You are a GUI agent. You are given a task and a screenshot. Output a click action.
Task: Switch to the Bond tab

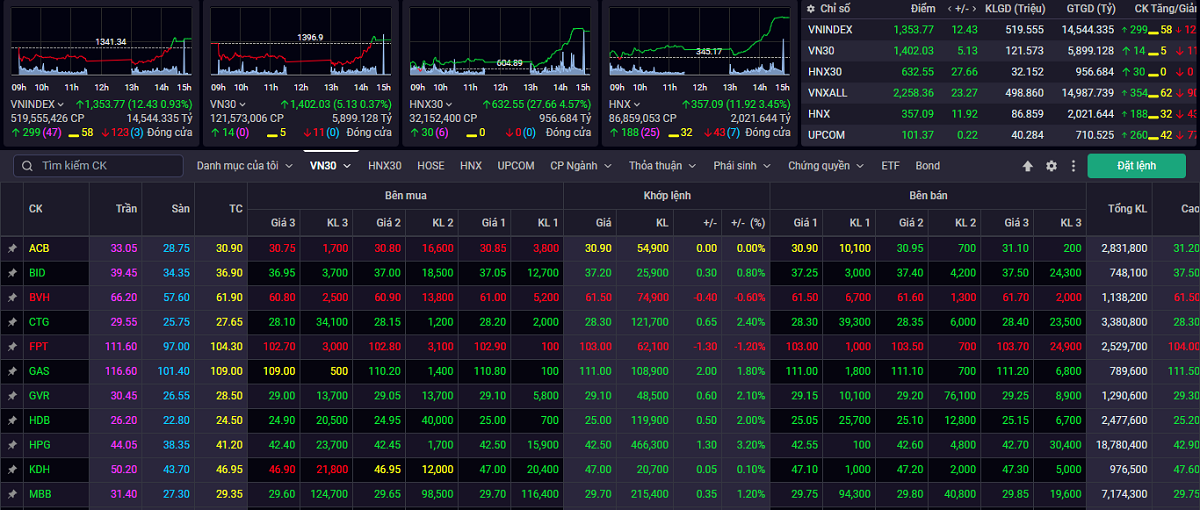927,166
